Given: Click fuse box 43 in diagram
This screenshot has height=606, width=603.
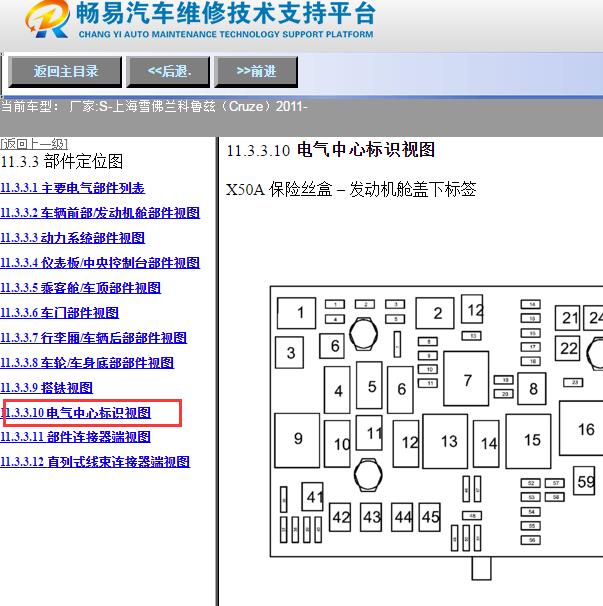Looking at the screenshot, I should click(x=371, y=517).
